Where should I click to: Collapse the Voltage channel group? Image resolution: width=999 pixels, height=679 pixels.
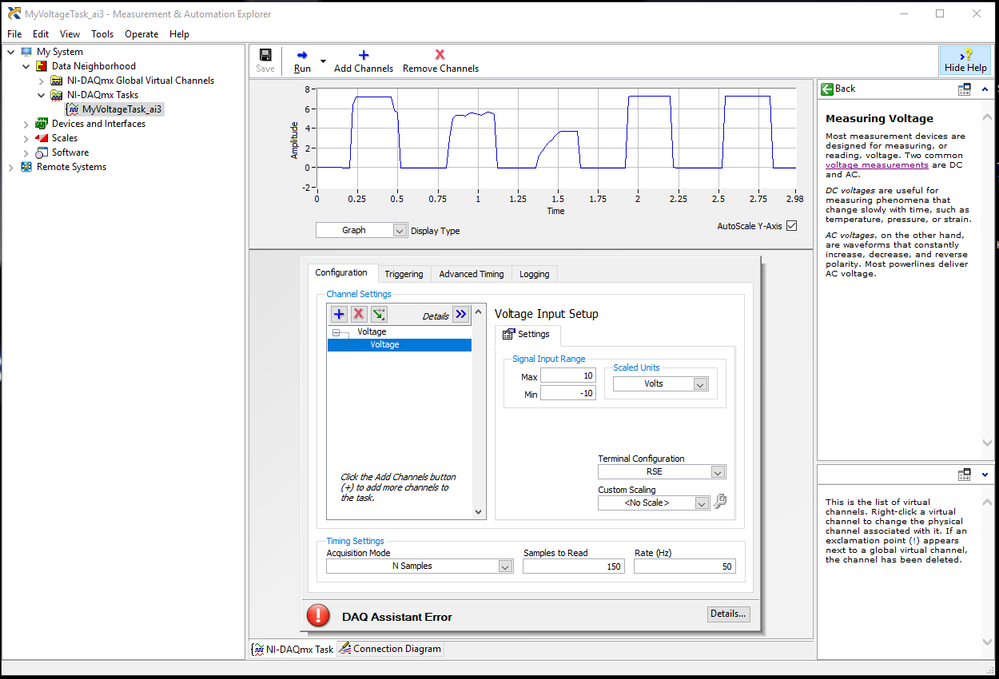pos(336,332)
